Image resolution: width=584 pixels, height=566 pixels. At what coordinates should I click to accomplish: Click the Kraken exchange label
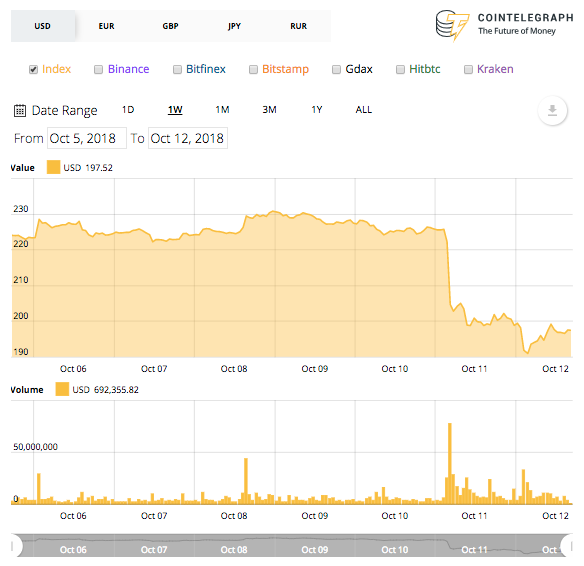(x=495, y=69)
